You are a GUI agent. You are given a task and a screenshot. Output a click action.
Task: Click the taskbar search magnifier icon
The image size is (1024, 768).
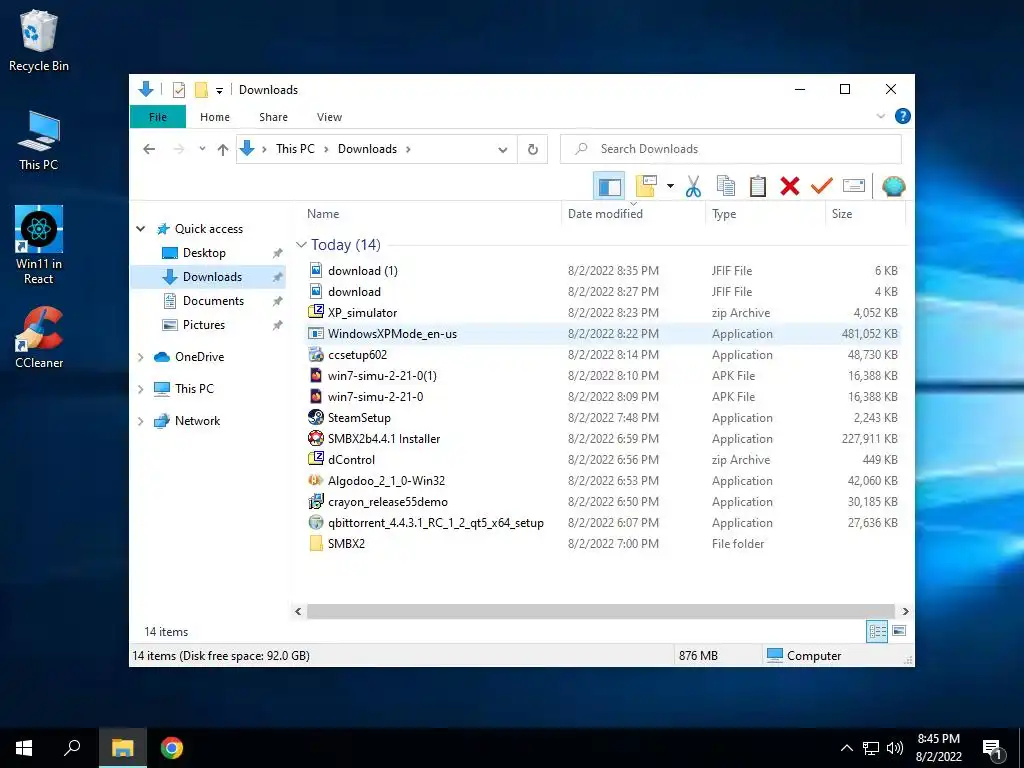(72, 748)
